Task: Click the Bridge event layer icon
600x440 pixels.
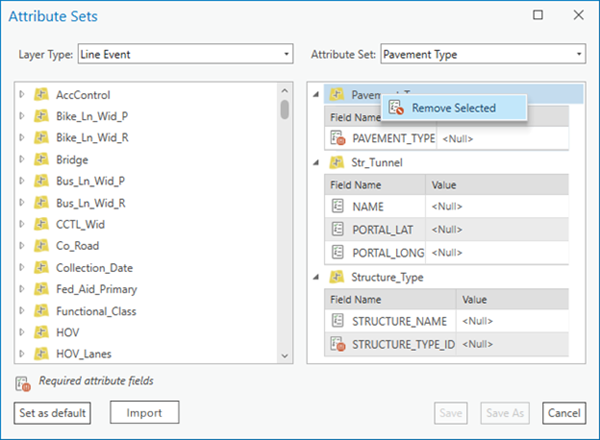Action: point(41,159)
